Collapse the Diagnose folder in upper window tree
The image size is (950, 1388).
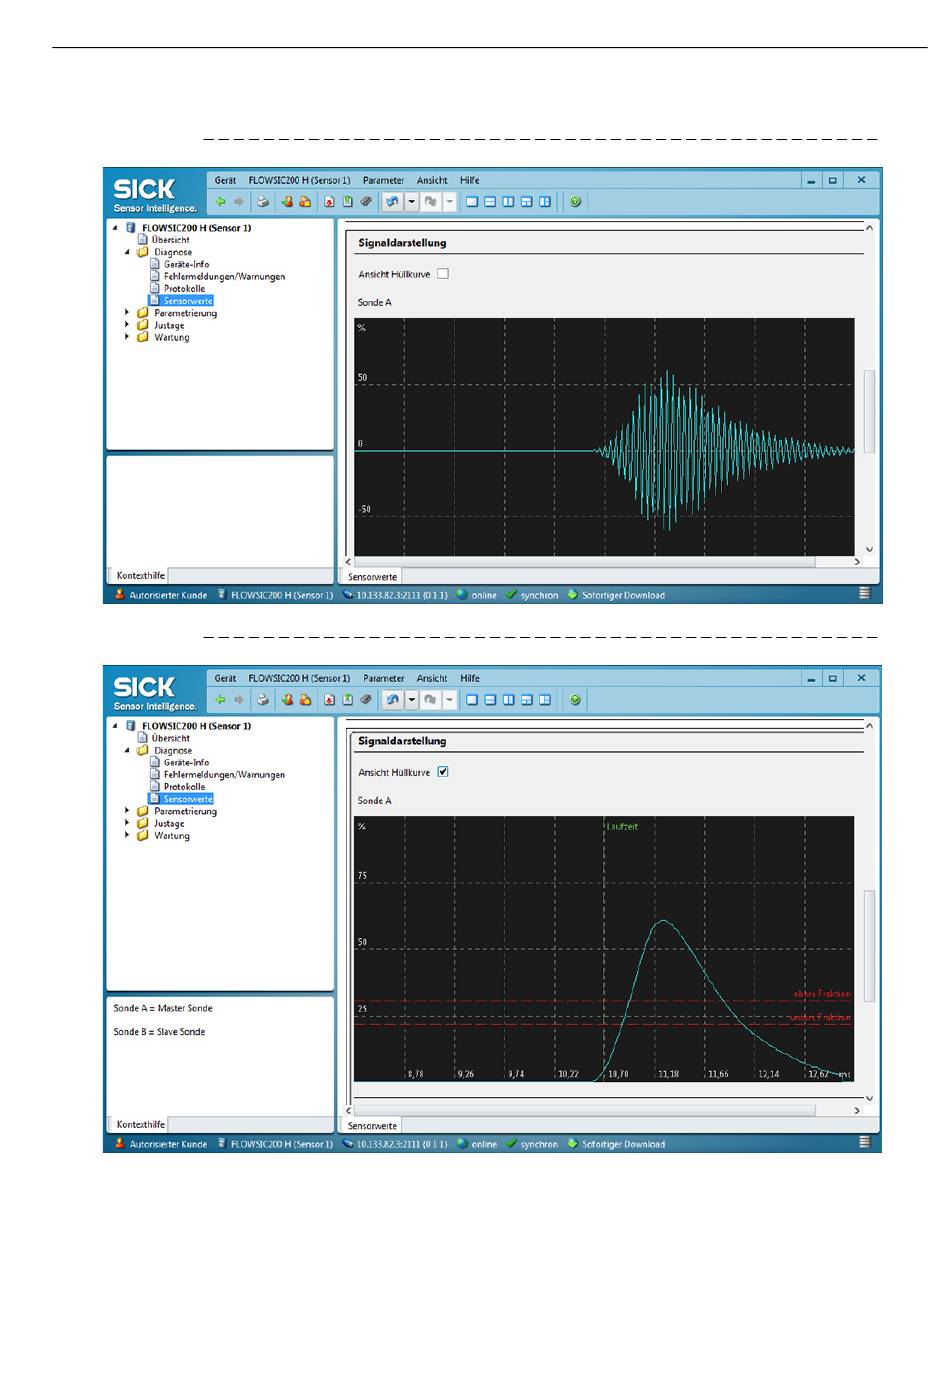coord(127,252)
